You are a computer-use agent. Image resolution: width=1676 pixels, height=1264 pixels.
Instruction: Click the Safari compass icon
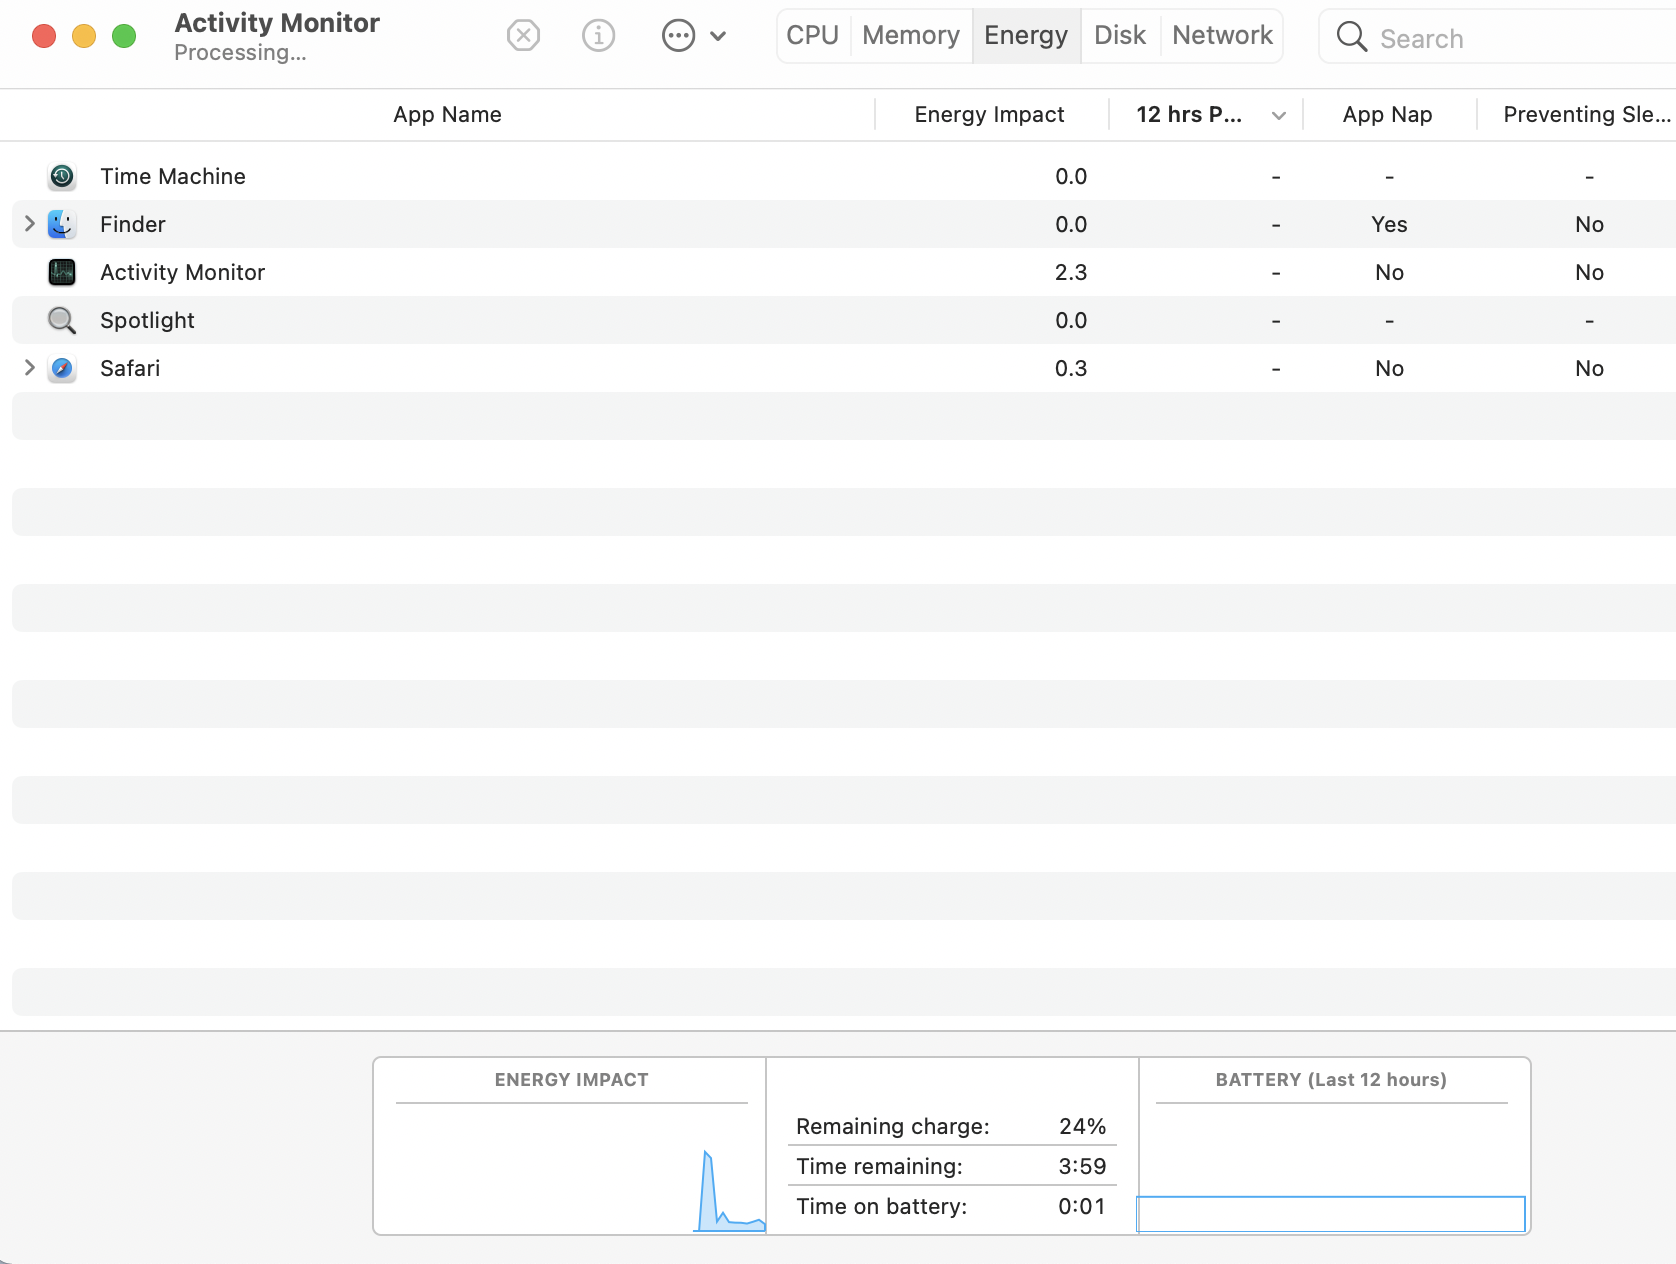click(62, 369)
